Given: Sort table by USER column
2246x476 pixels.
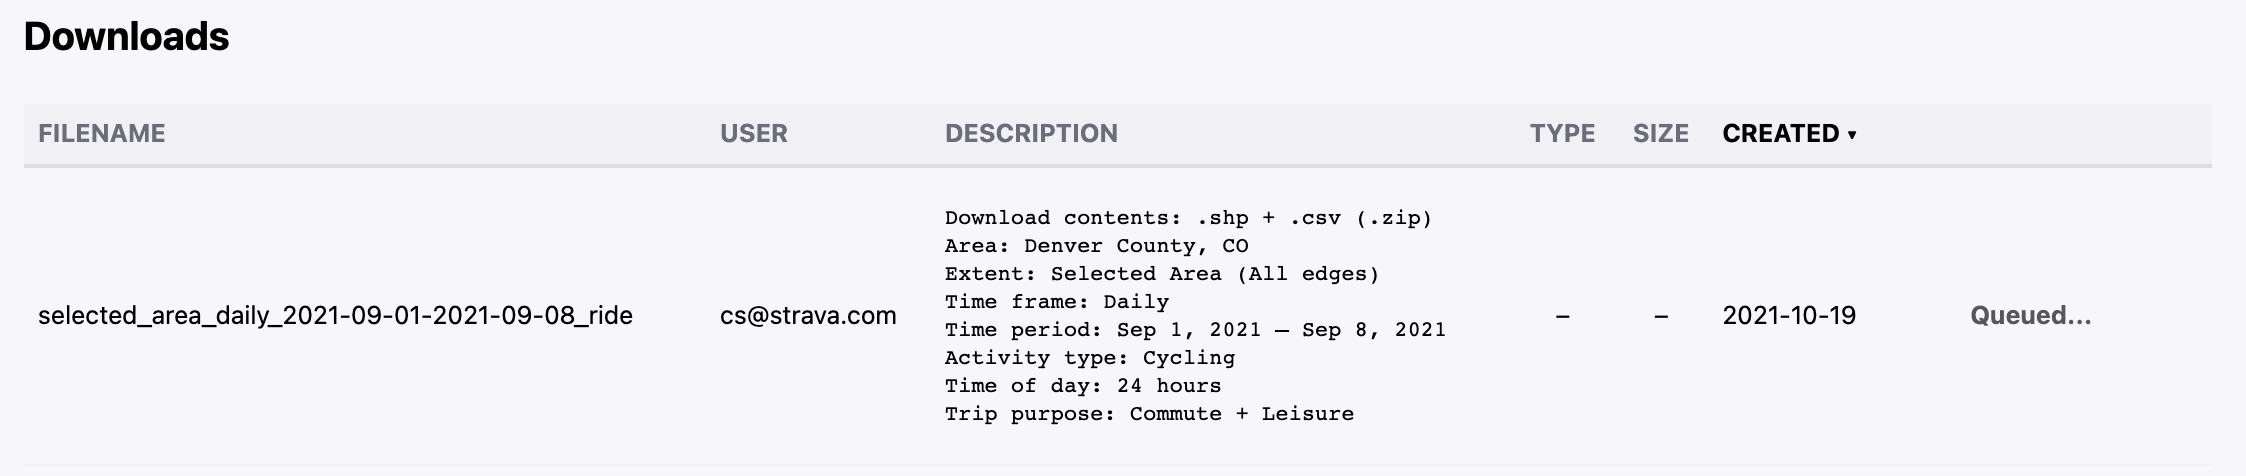Looking at the screenshot, I should click(754, 133).
